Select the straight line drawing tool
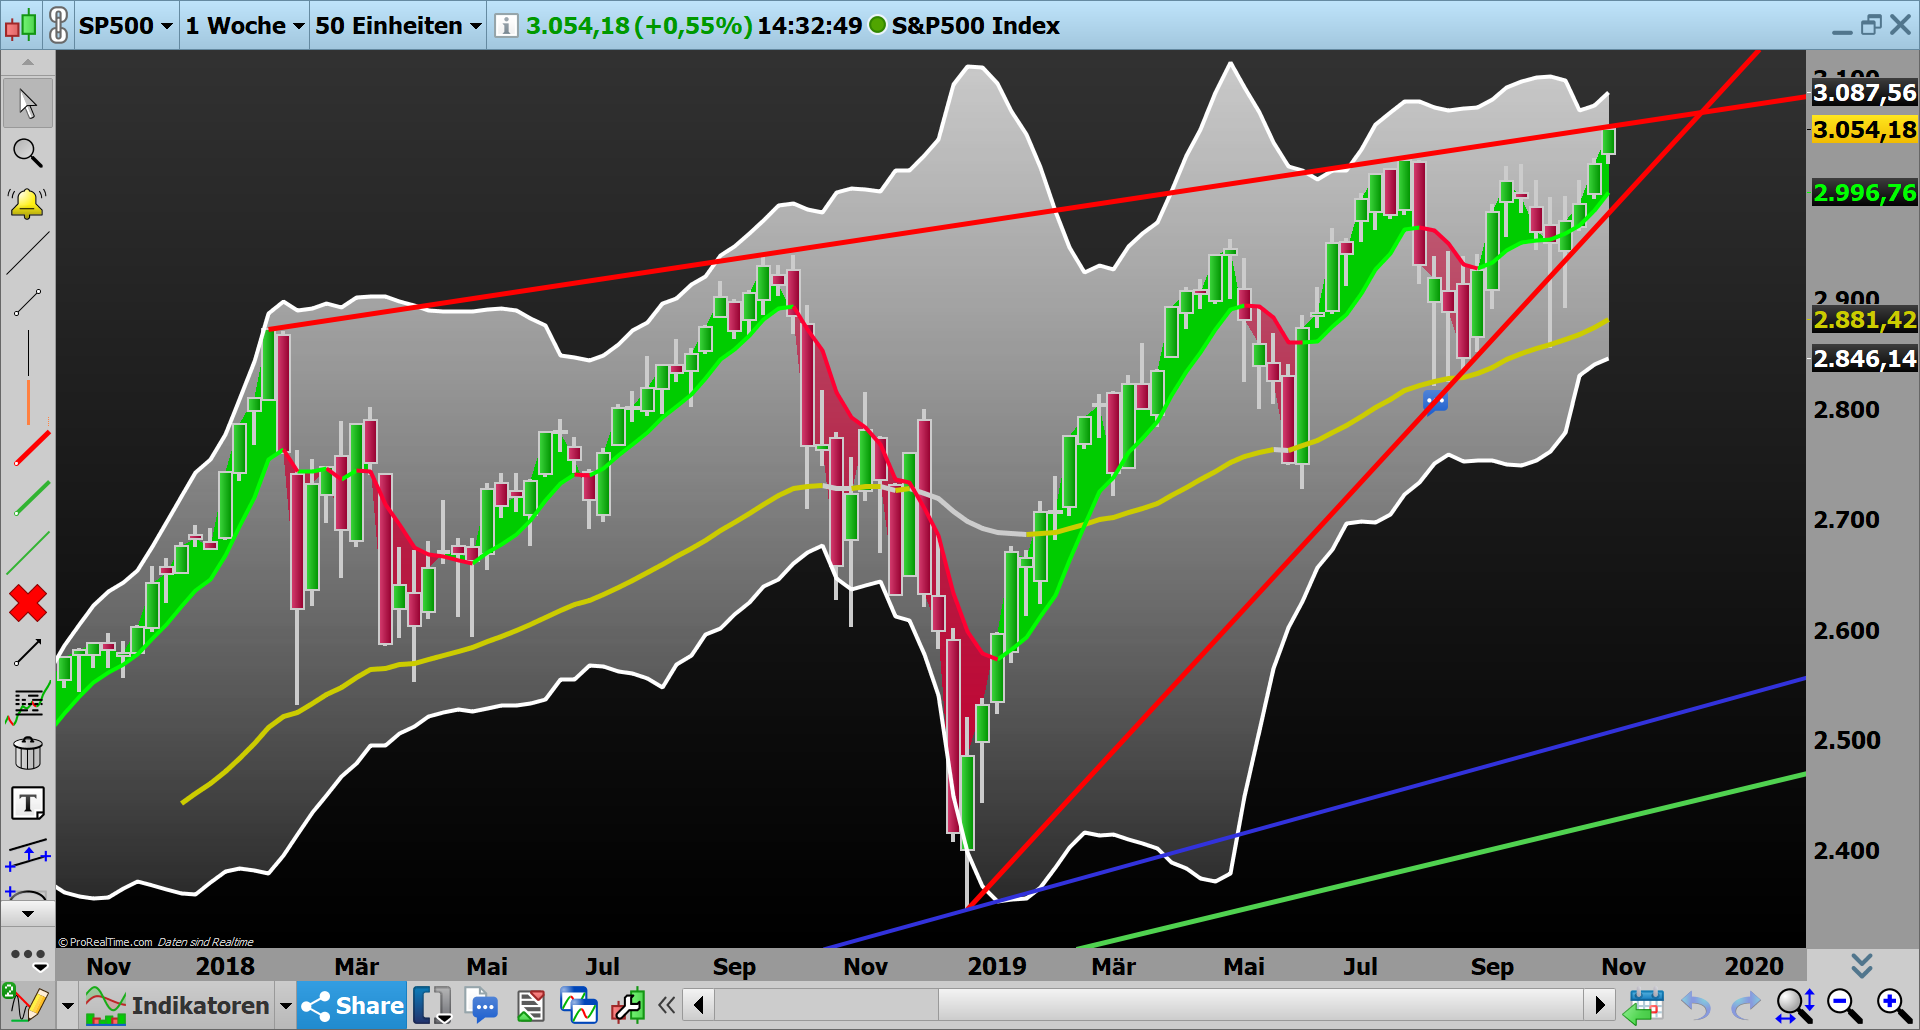 pos(27,253)
